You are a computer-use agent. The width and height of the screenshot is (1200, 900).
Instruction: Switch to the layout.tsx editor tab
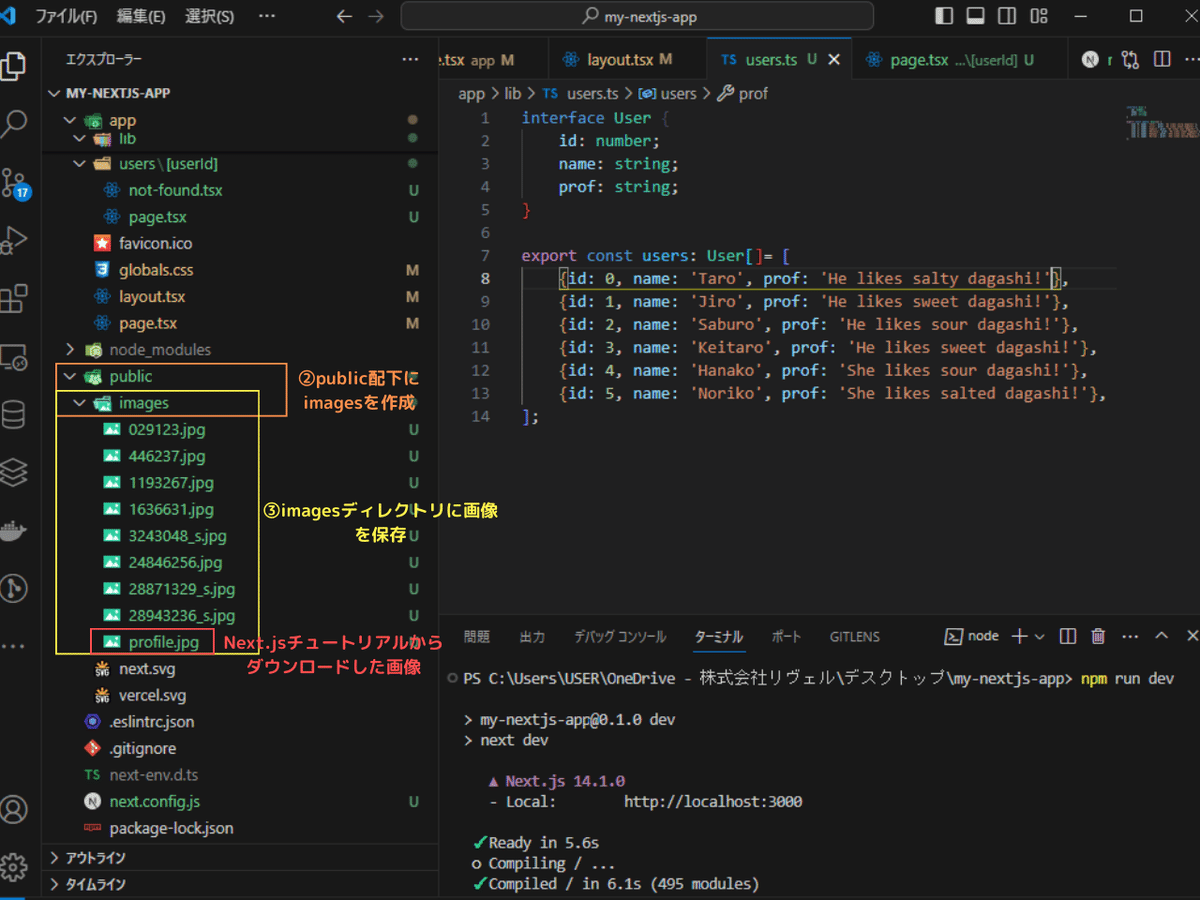coord(628,60)
